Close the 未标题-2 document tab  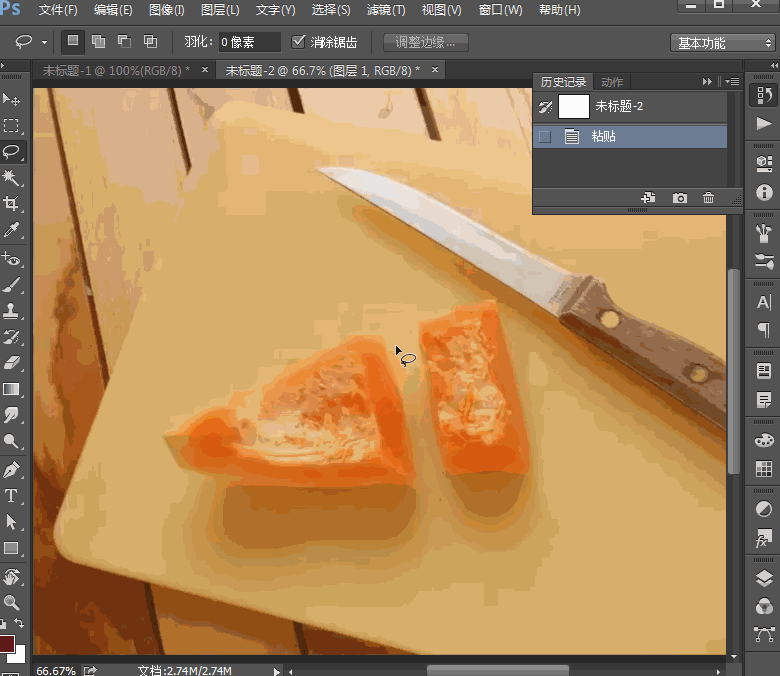click(x=435, y=70)
